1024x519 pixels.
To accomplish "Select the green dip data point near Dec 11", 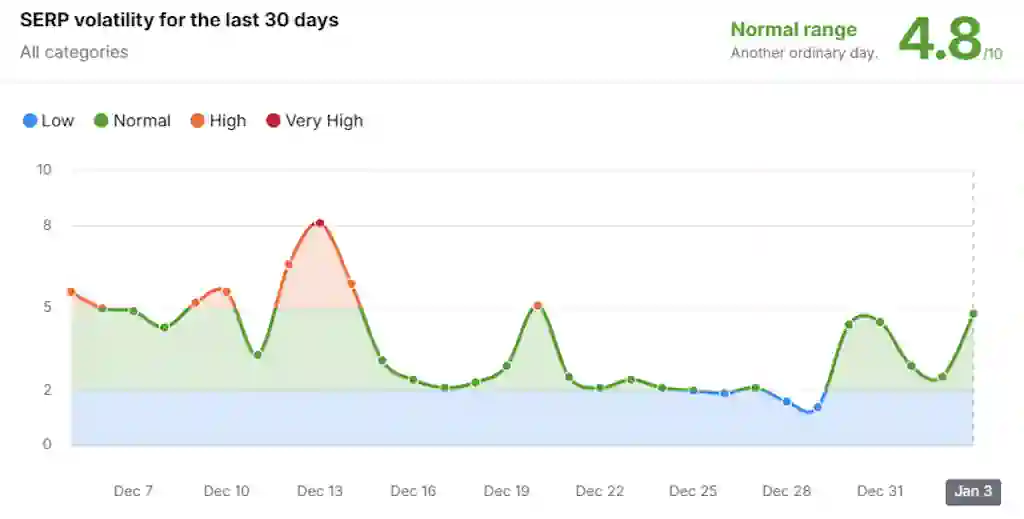I will click(257, 355).
